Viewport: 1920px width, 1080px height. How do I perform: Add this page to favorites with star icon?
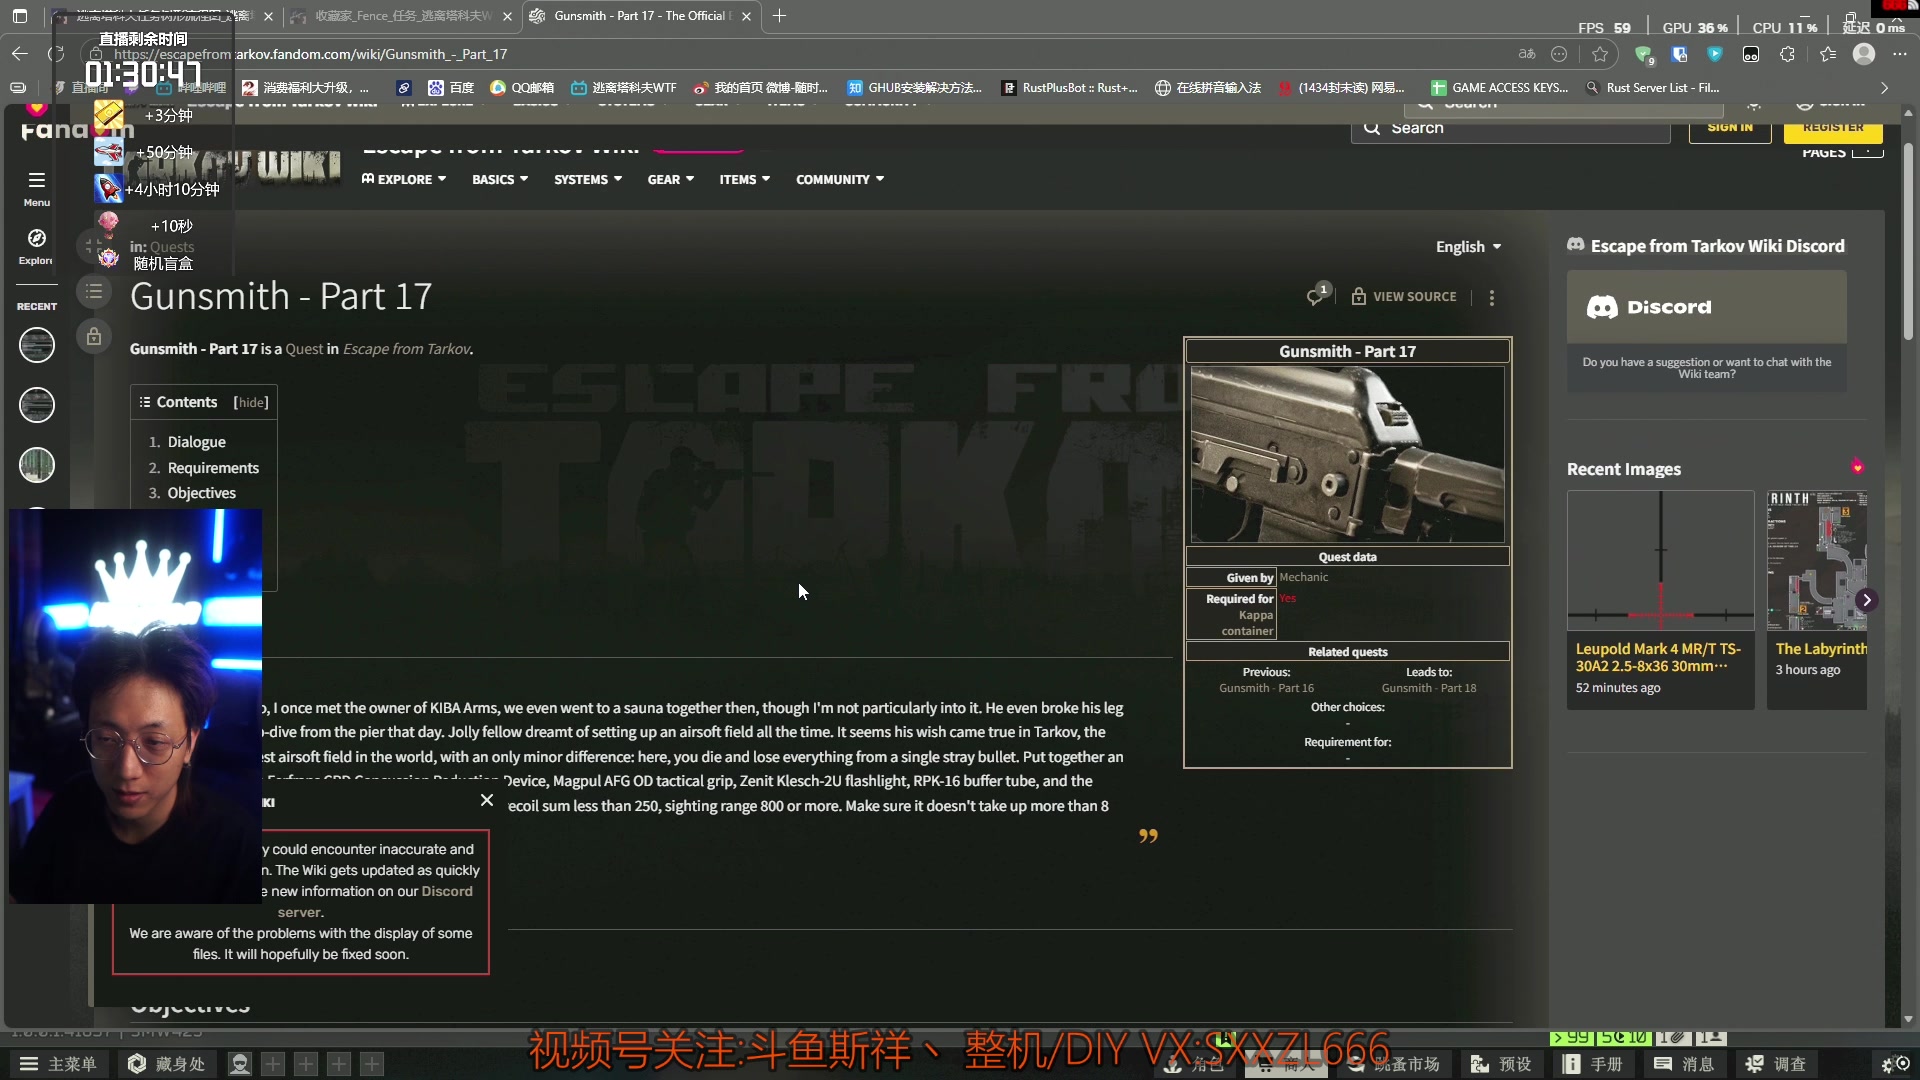pos(1600,54)
